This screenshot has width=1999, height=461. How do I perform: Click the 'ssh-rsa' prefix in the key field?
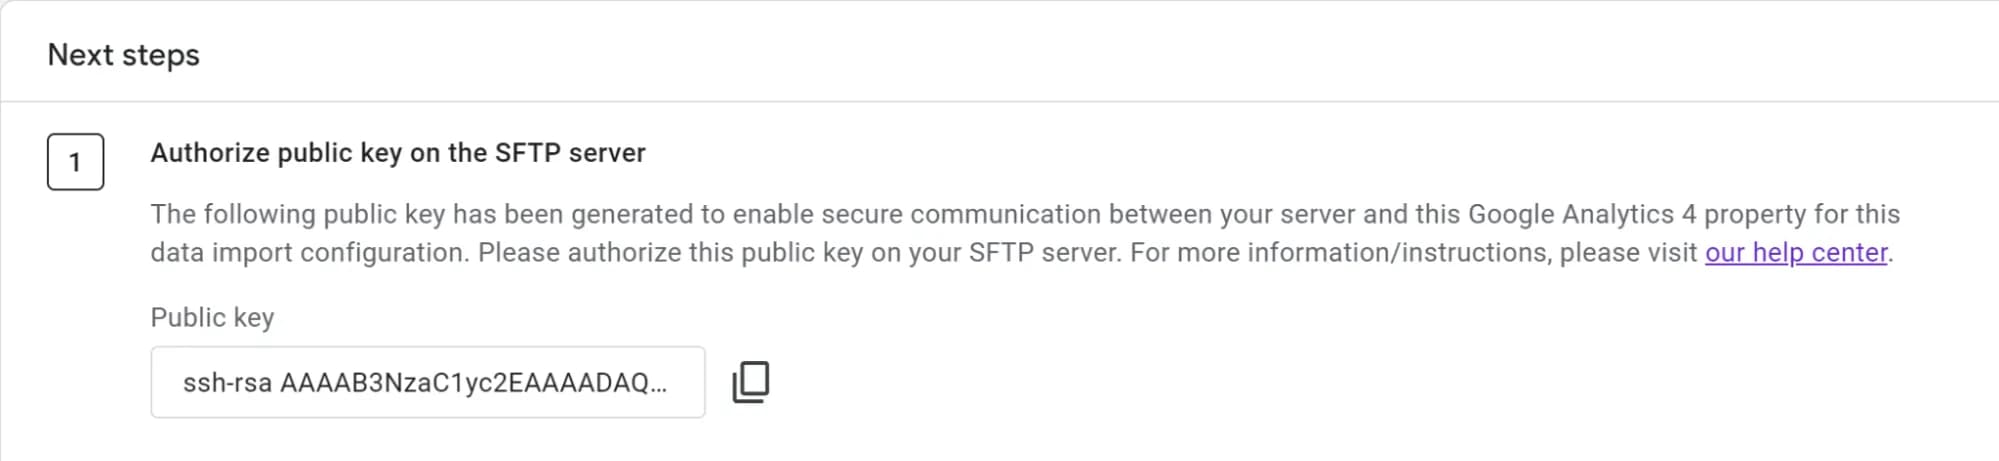(x=227, y=383)
